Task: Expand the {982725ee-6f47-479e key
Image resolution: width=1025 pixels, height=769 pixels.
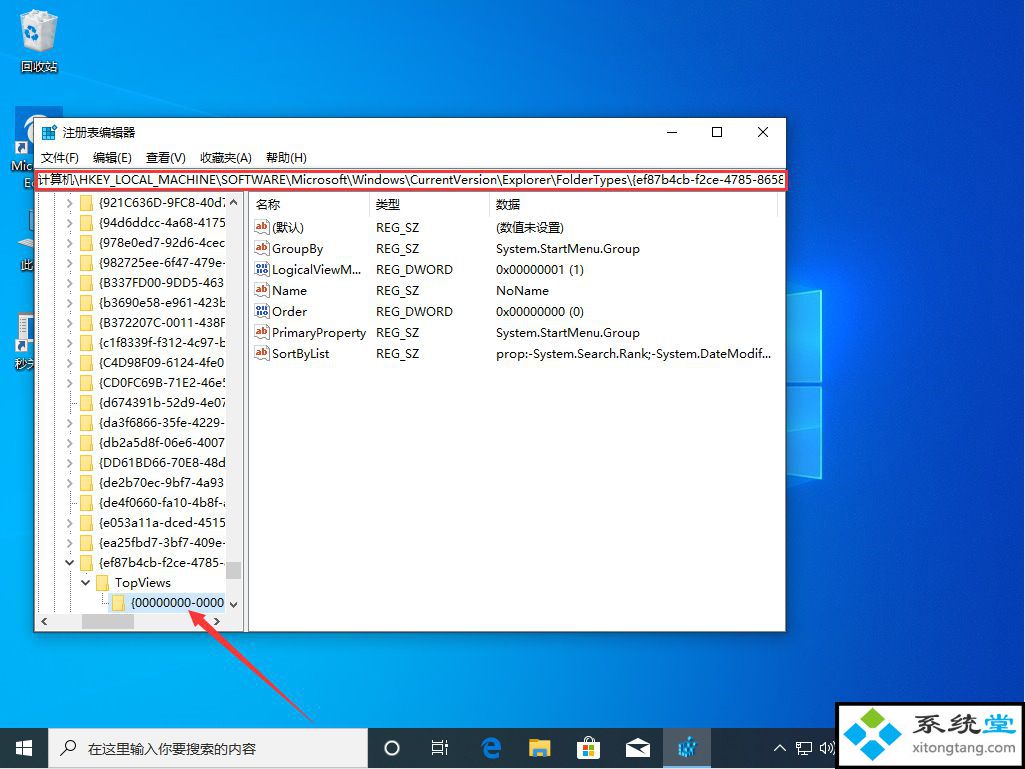Action: point(70,263)
